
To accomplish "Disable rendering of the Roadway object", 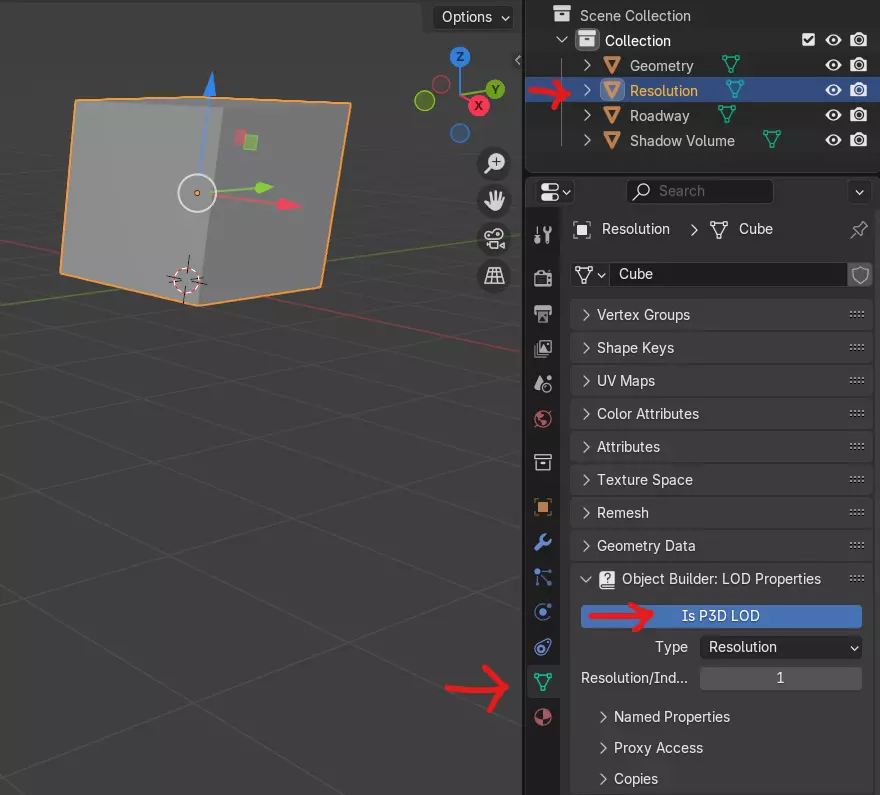I will coord(858,116).
